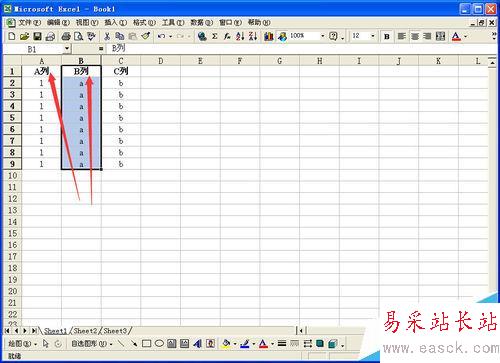Viewport: 500px width, 363px height.
Task: Open the font color dropdown arrow
Action: 466,36
